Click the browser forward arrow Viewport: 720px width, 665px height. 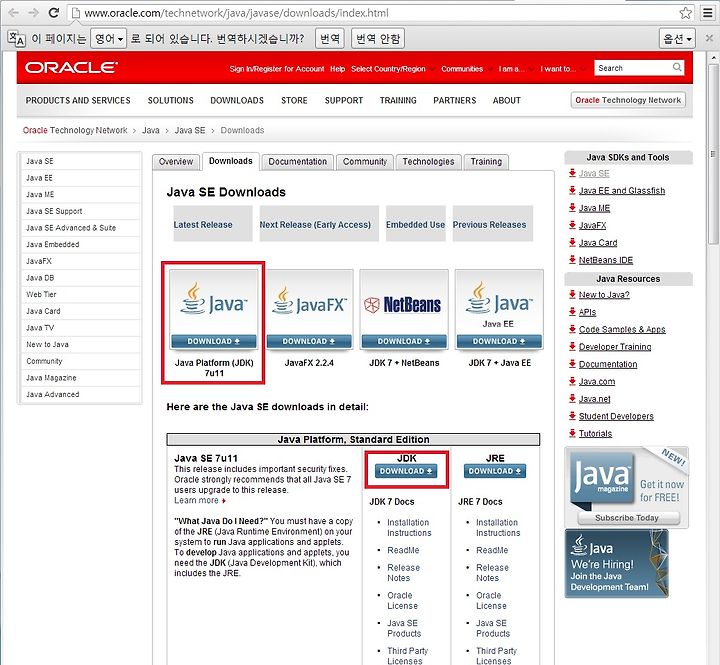[x=33, y=12]
